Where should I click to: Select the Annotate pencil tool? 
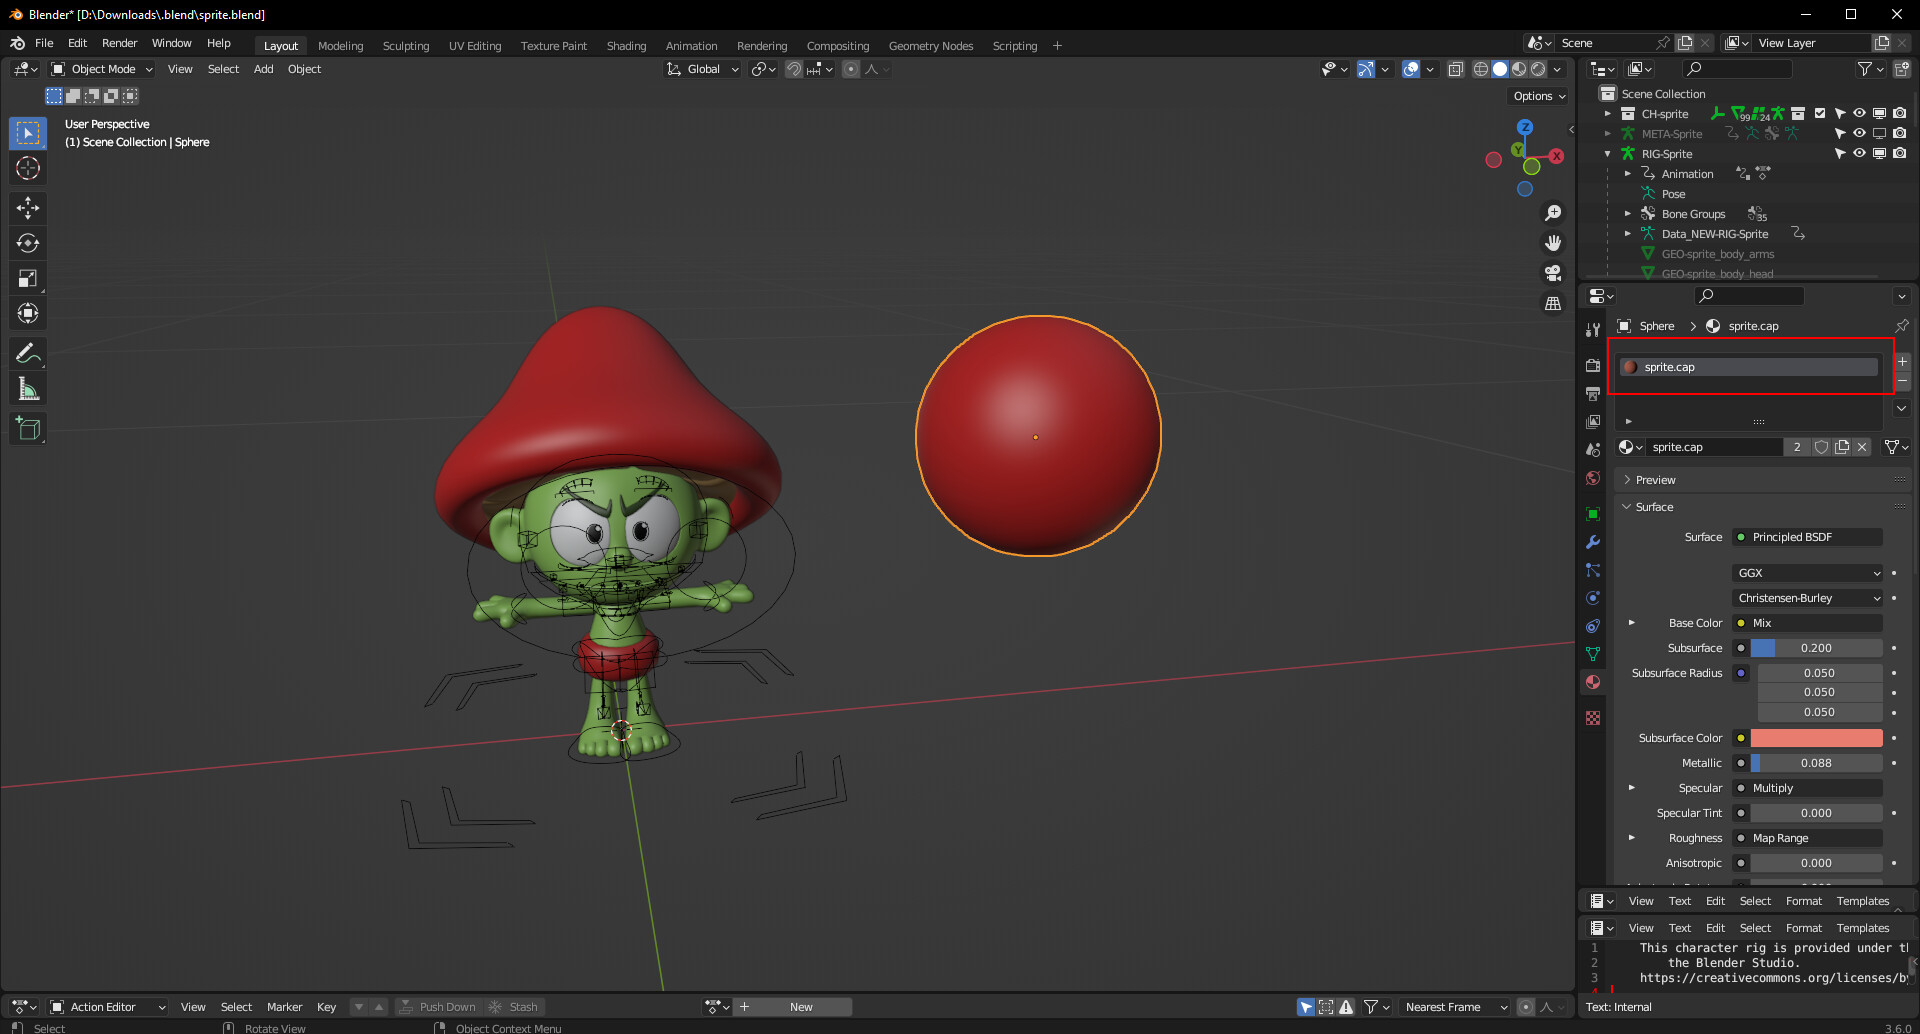click(x=28, y=353)
